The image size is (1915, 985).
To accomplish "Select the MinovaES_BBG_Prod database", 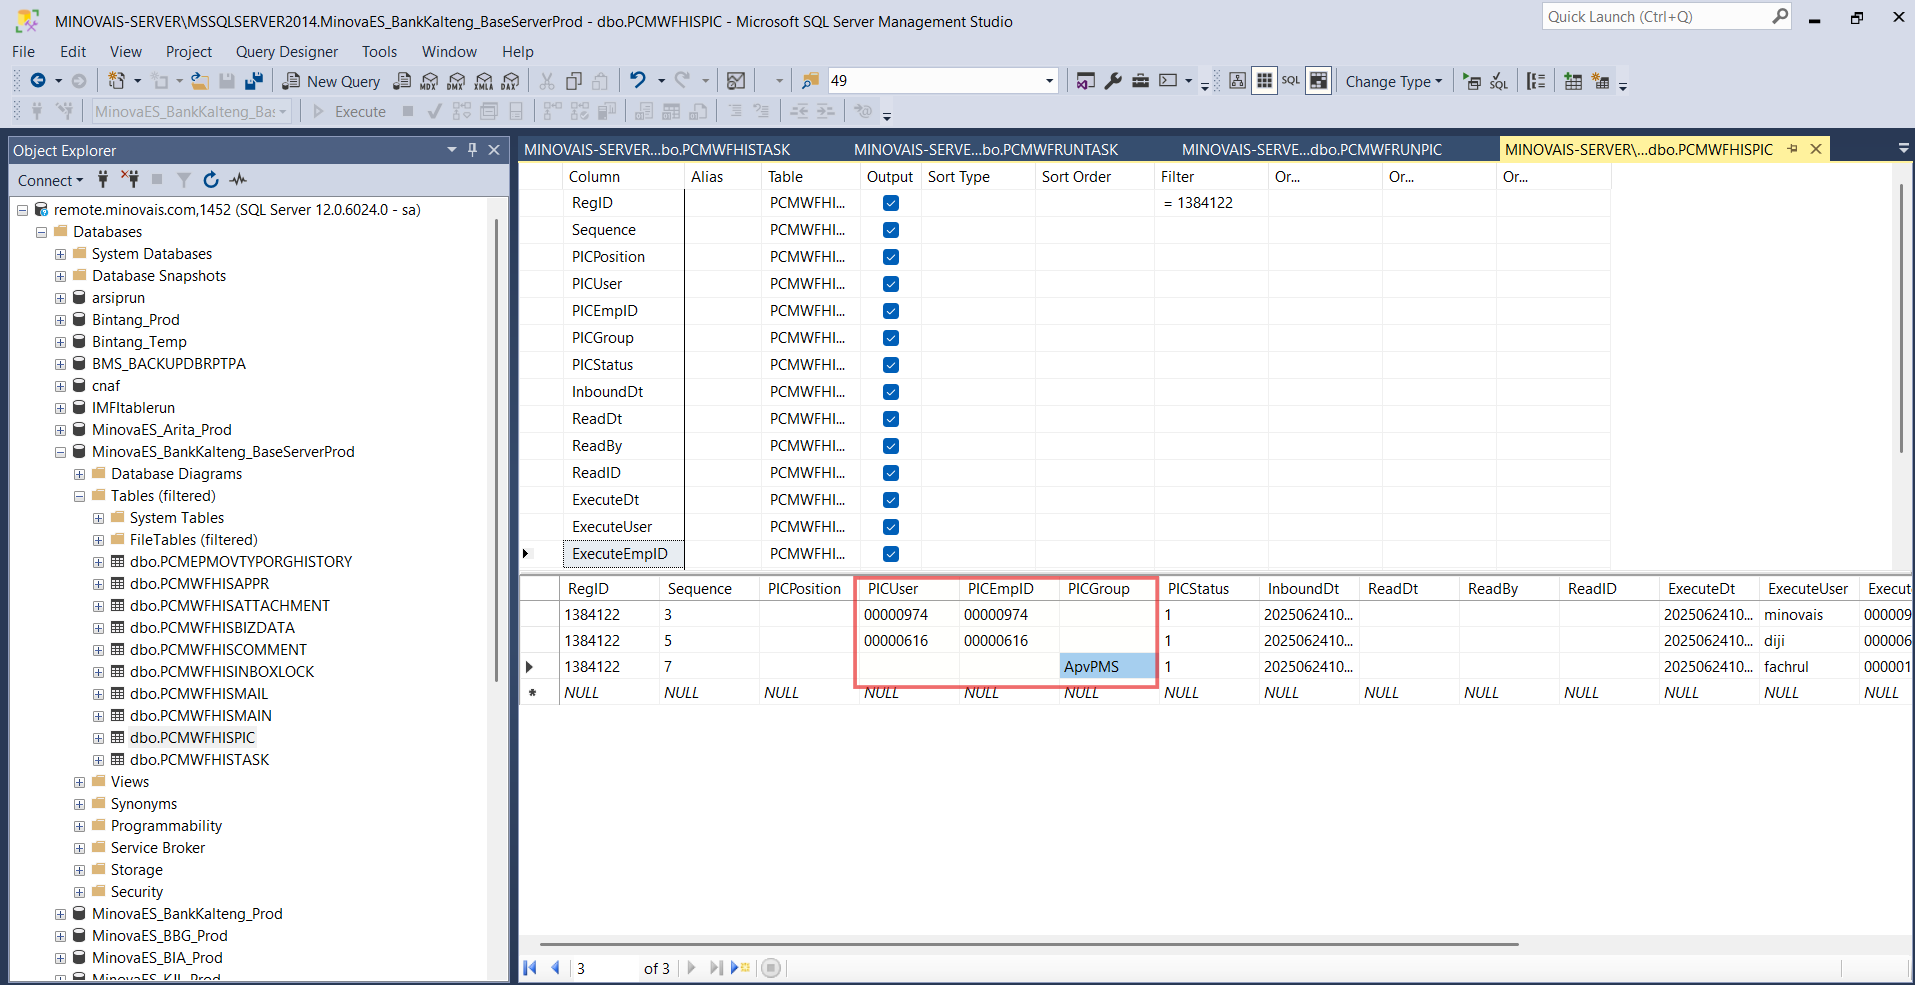I will pyautogui.click(x=160, y=936).
